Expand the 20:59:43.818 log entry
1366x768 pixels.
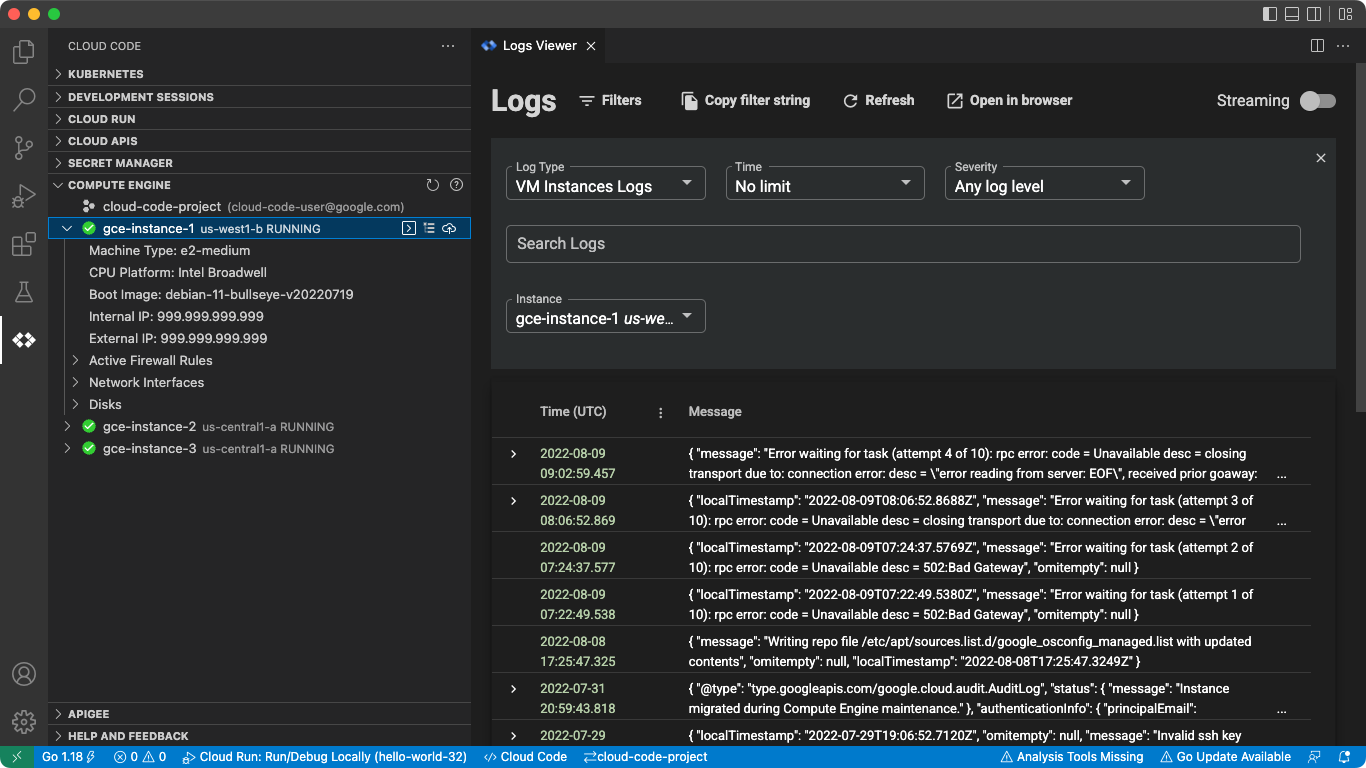pos(514,689)
